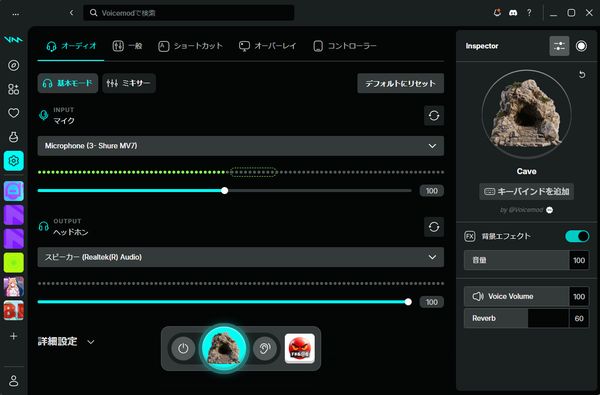Expand 詳細設定 section
Viewport: 600px width, 395px height.
[x=66, y=341]
